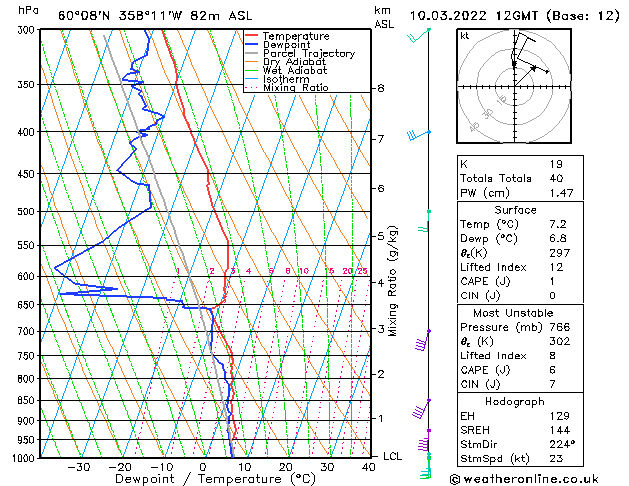Click the purple wind barb at 700 hPa

coord(422,340)
